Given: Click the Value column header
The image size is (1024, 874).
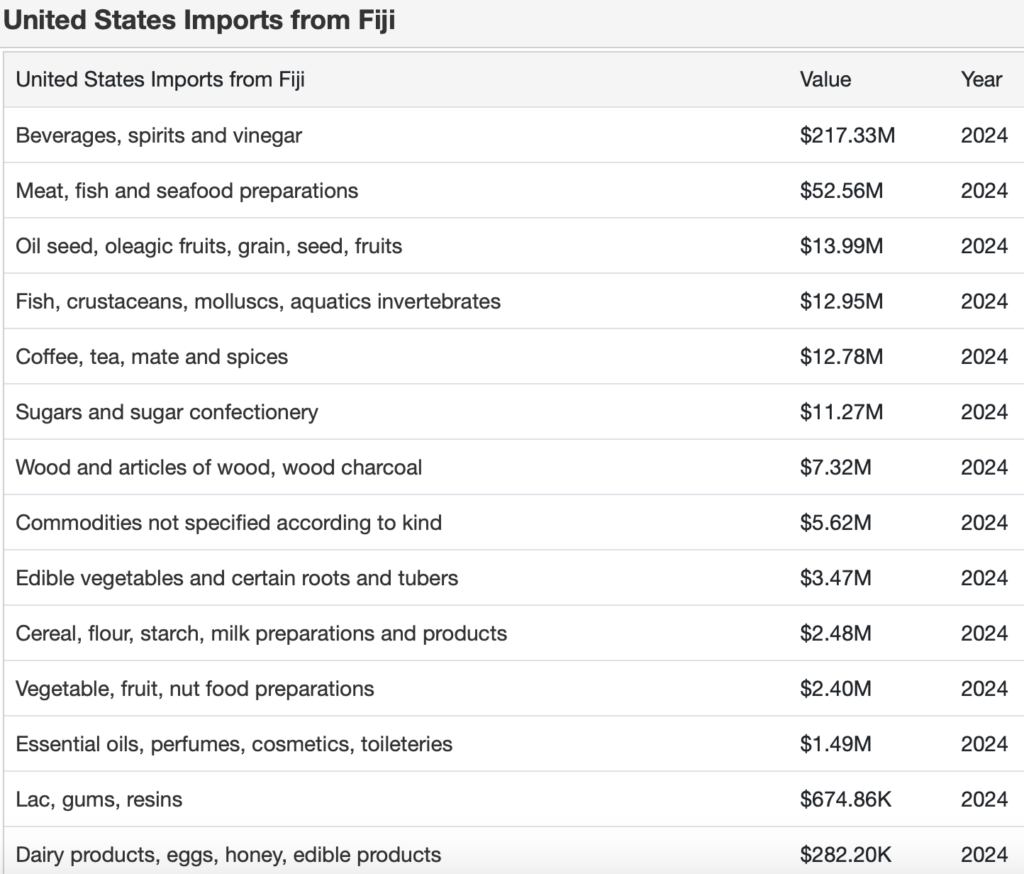Looking at the screenshot, I should click(825, 80).
